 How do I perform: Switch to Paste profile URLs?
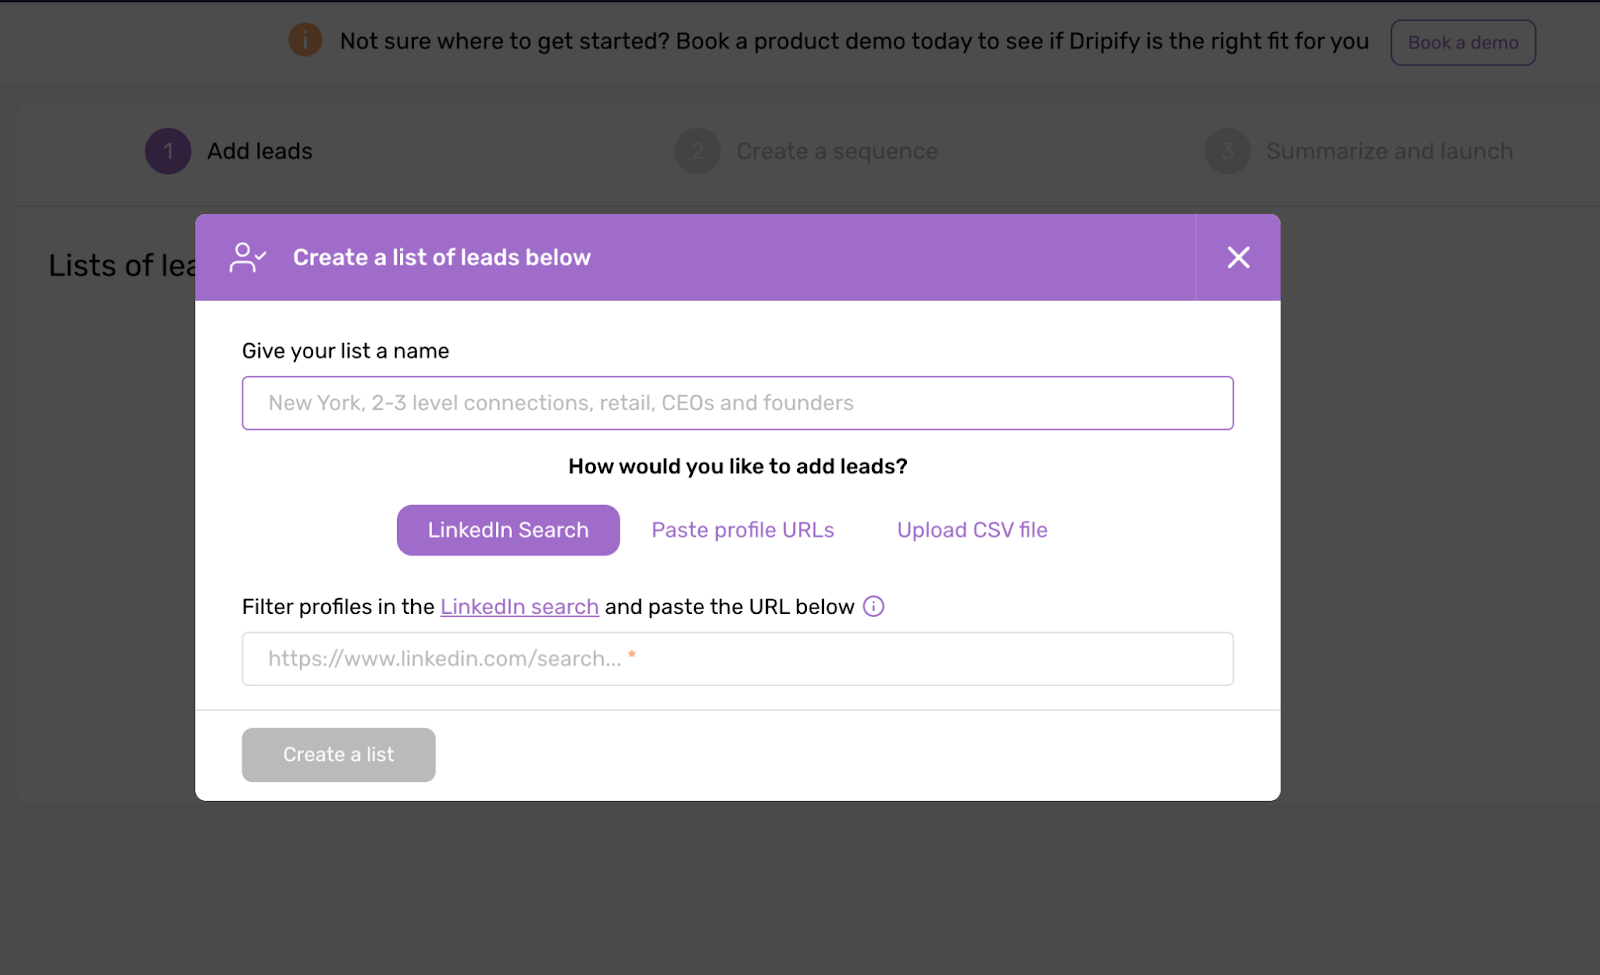742,530
